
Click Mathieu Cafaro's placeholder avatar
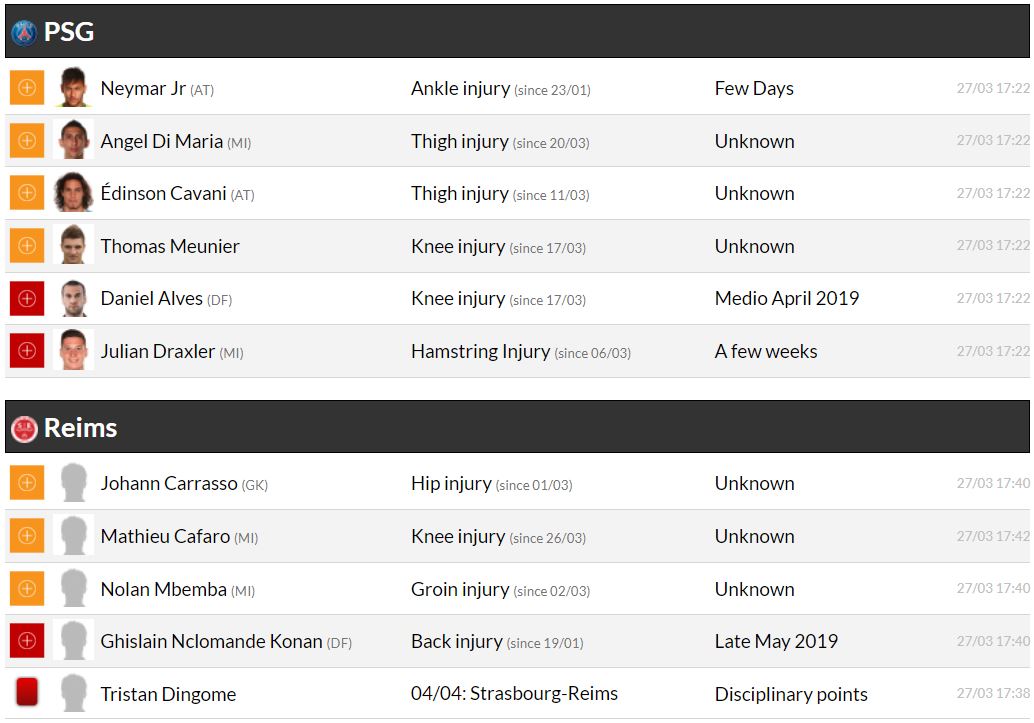(x=73, y=536)
